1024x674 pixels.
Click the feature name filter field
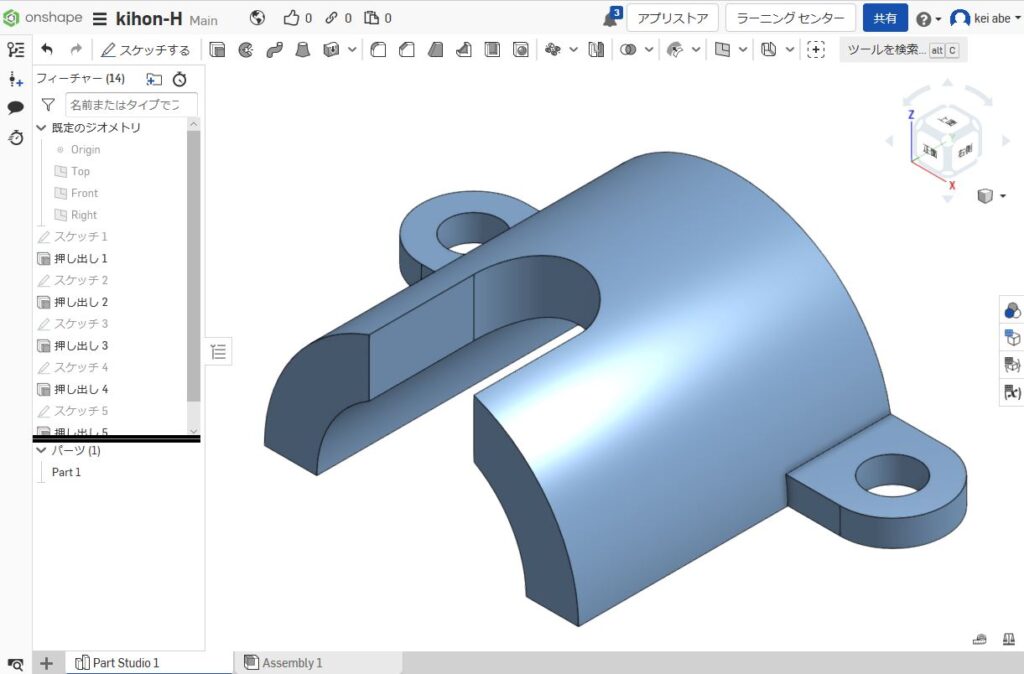[x=131, y=104]
